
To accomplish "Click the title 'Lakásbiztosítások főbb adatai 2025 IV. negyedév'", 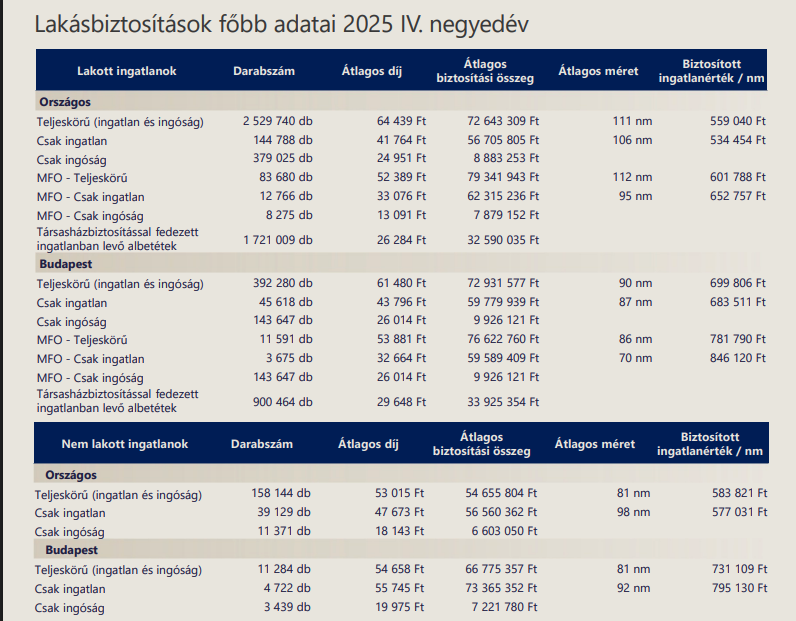I will pos(282,24).
